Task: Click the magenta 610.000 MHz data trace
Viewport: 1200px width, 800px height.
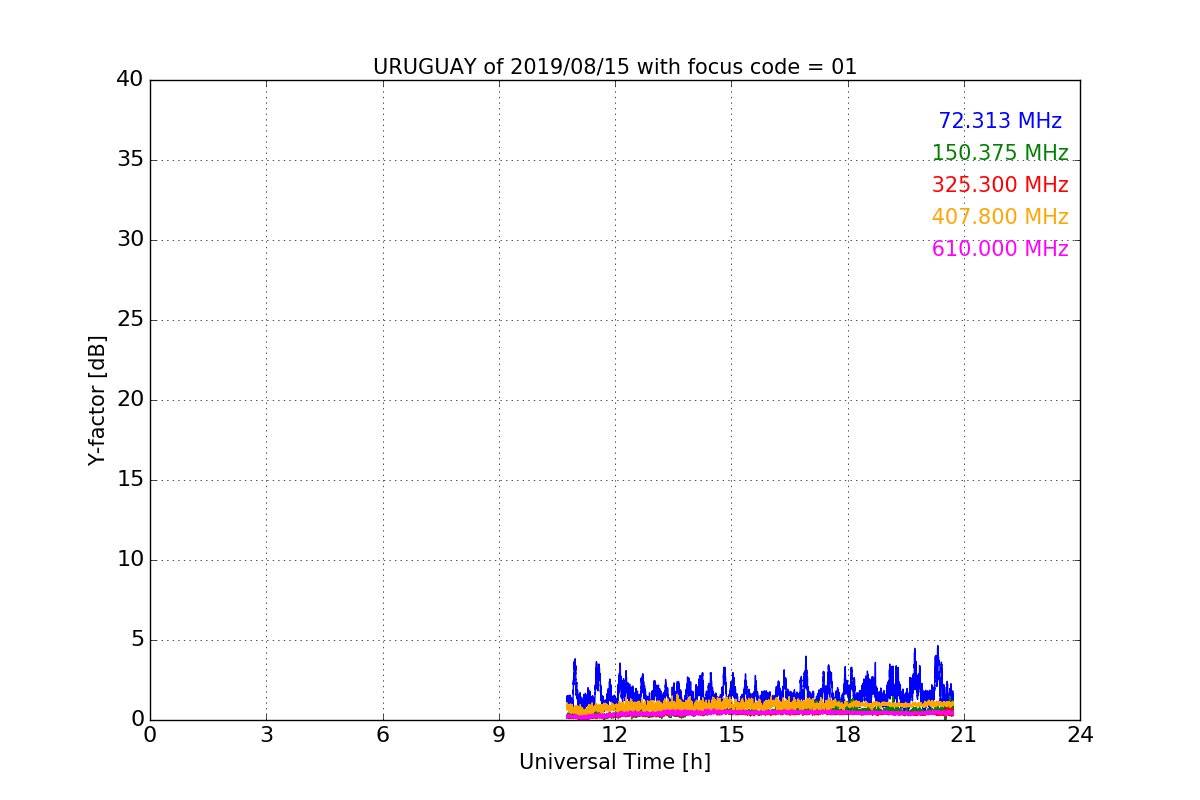Action: pyautogui.click(x=760, y=712)
